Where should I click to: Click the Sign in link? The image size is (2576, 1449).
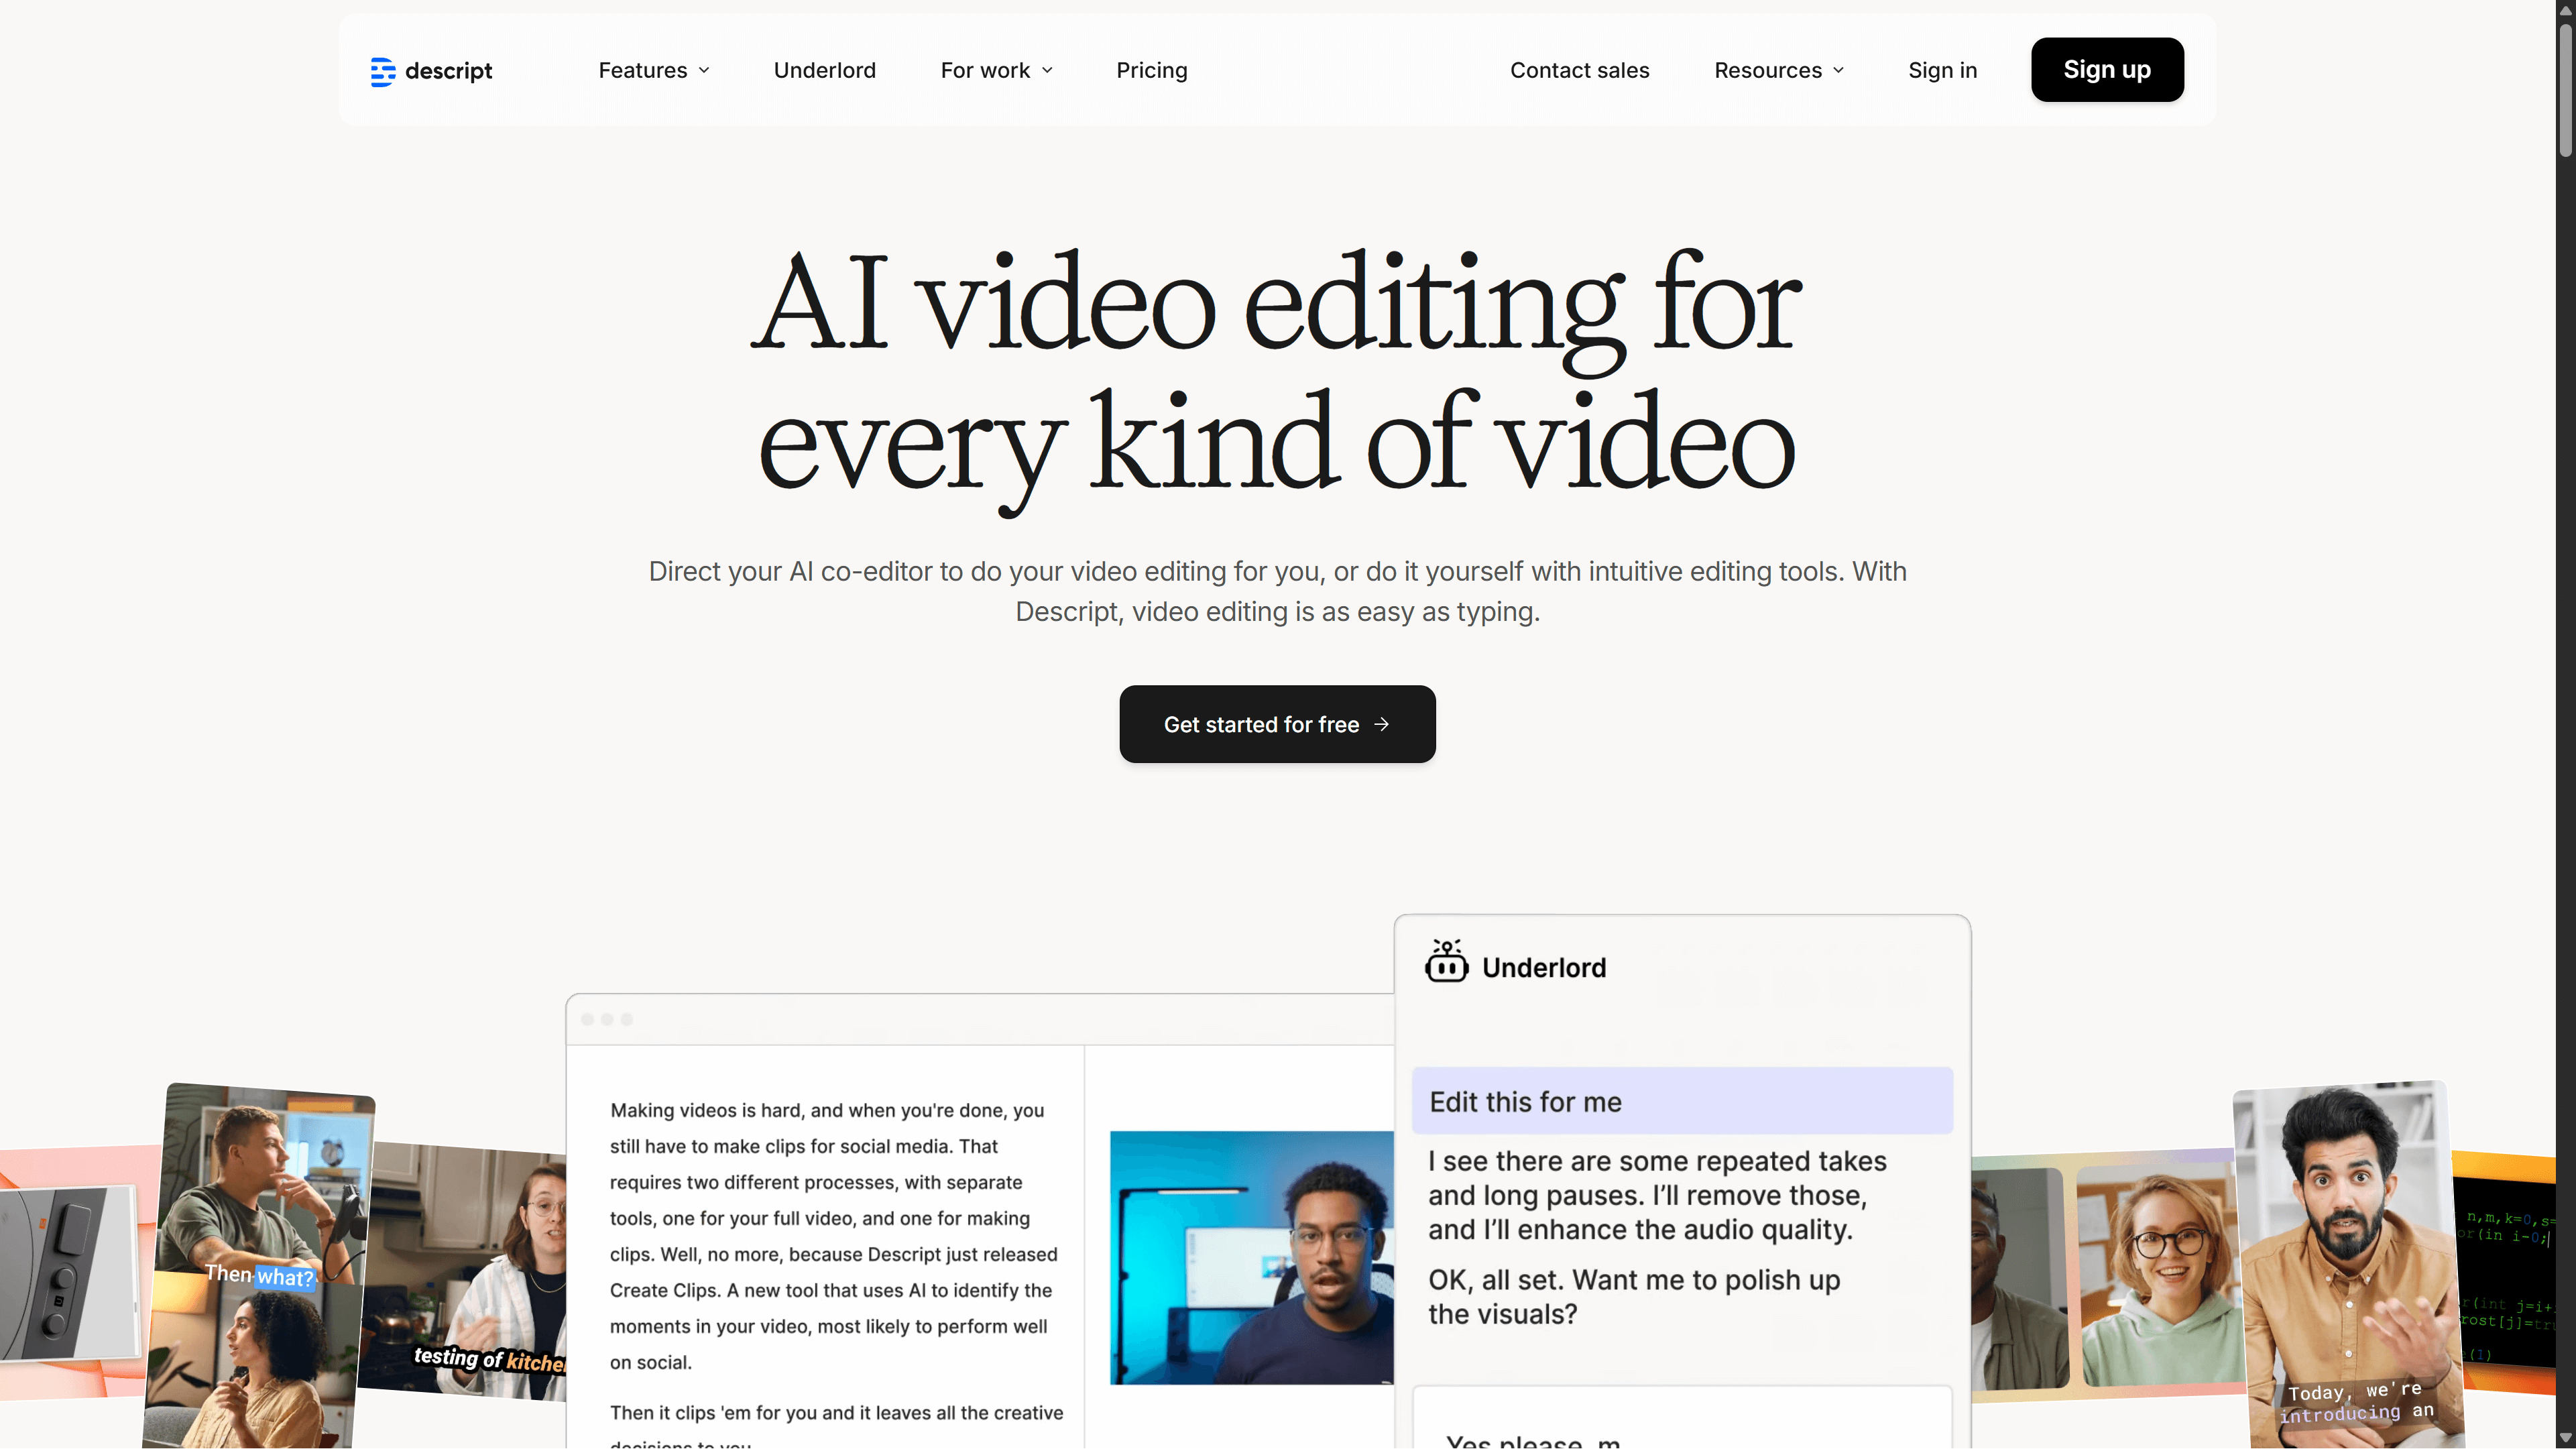click(x=1942, y=70)
